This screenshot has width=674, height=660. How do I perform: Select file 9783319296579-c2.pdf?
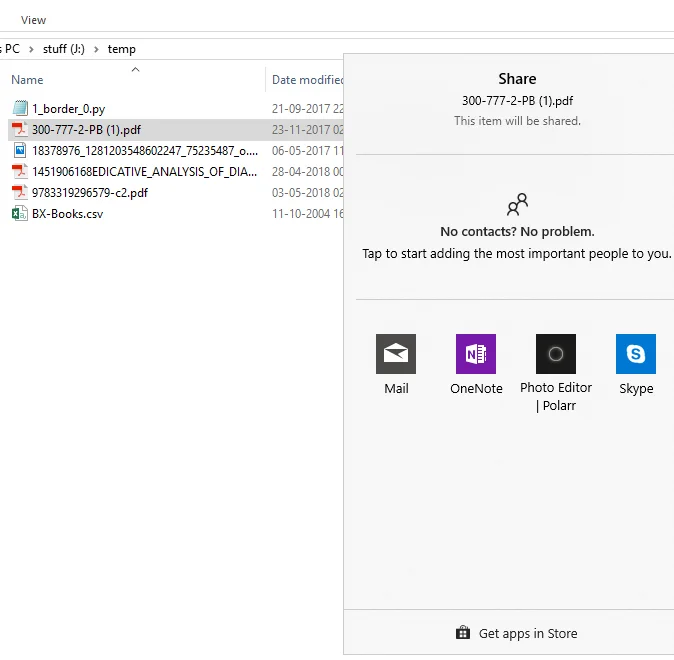click(90, 193)
